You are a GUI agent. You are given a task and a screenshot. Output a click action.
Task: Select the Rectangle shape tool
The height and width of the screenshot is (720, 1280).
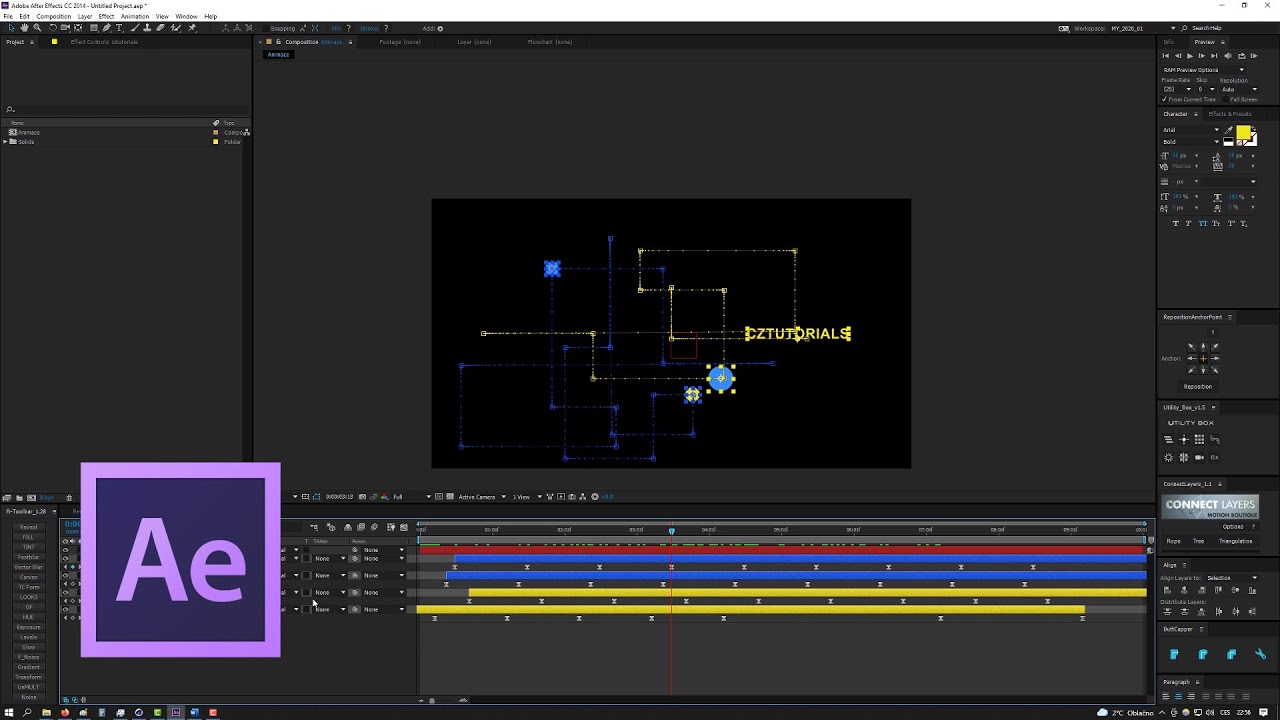(x=93, y=28)
